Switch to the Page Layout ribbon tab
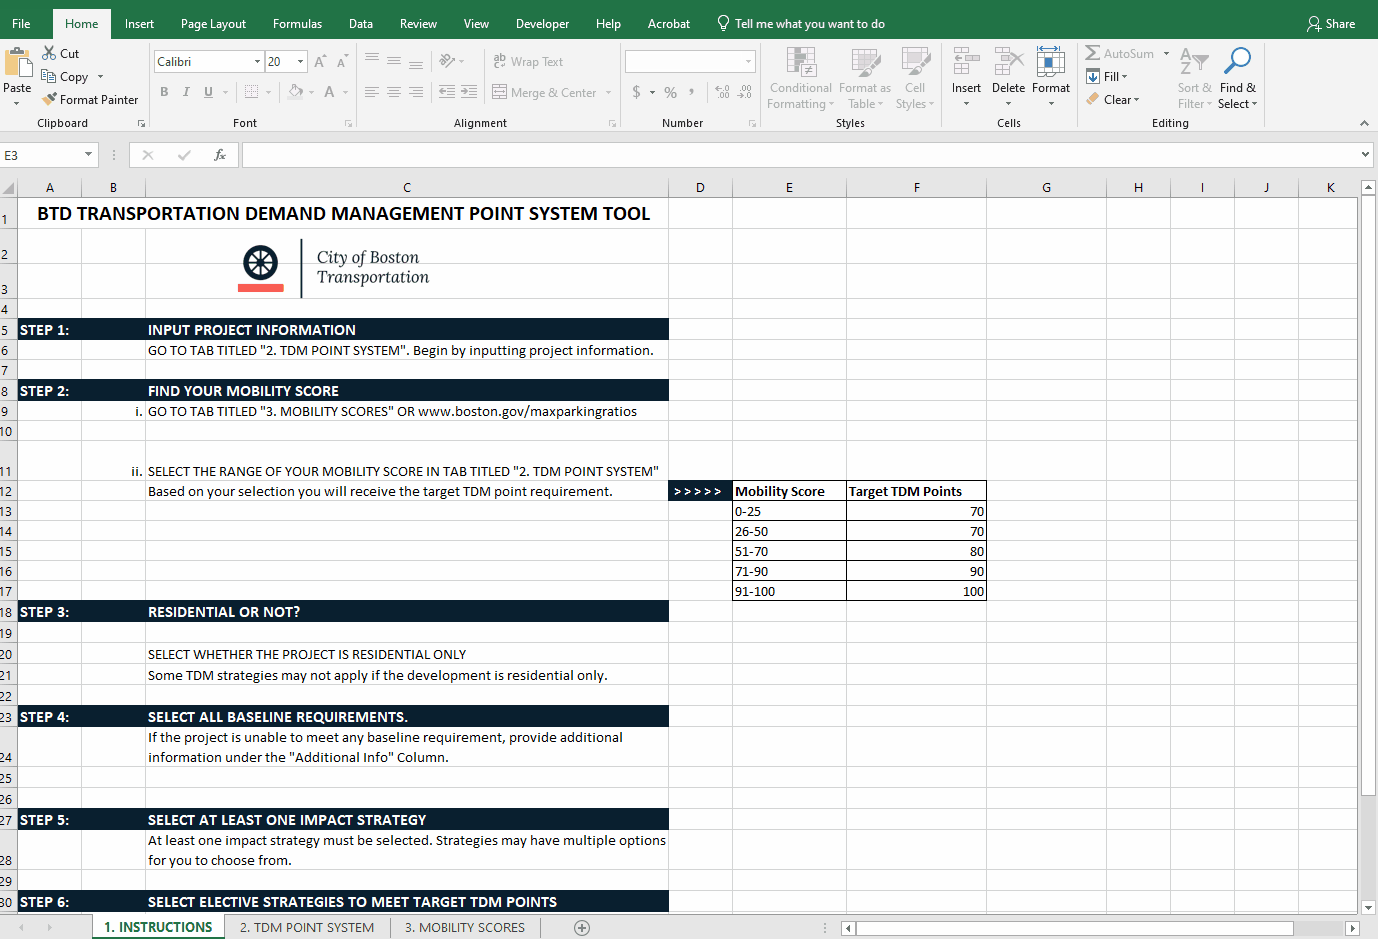The image size is (1378, 939). (213, 24)
